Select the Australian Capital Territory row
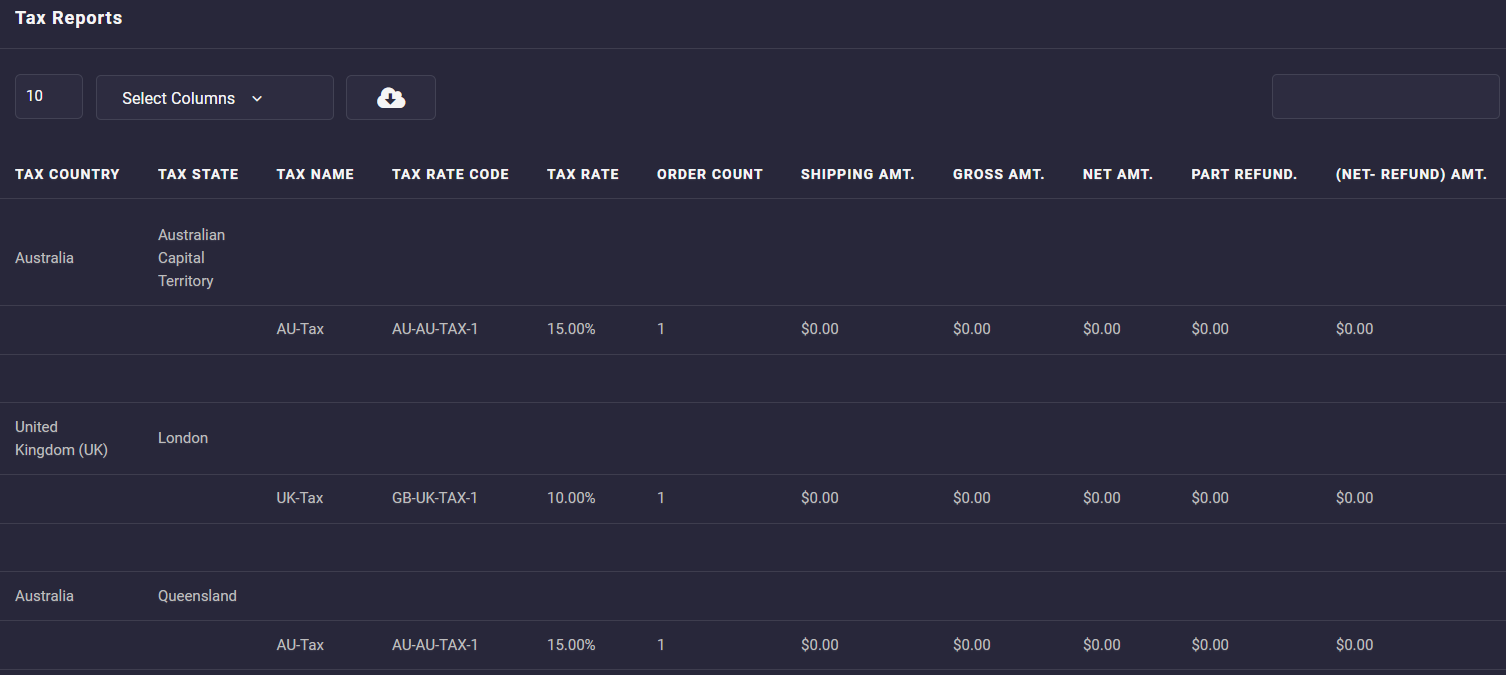Image resolution: width=1506 pixels, height=675 pixels. (191, 258)
